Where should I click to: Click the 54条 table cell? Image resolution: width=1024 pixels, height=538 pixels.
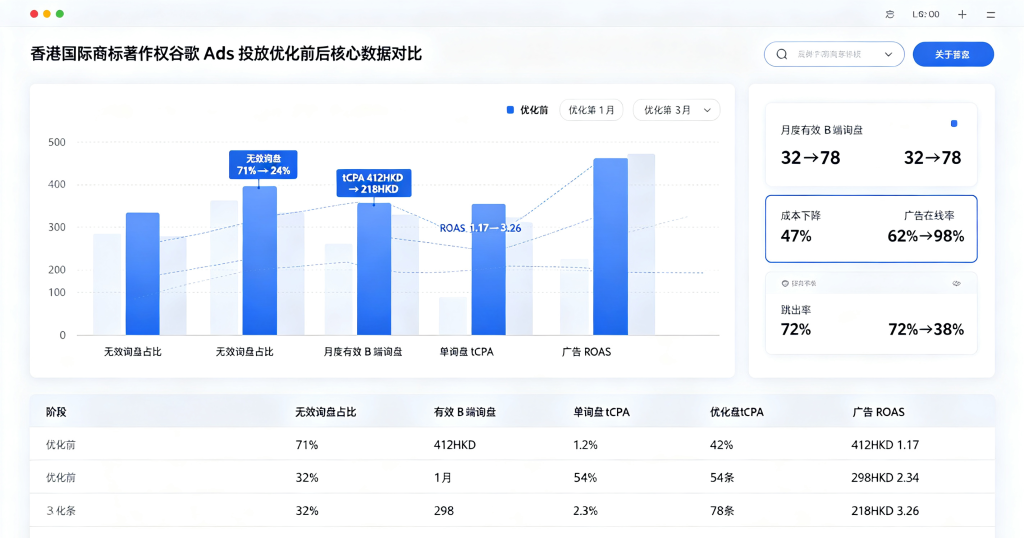722,478
